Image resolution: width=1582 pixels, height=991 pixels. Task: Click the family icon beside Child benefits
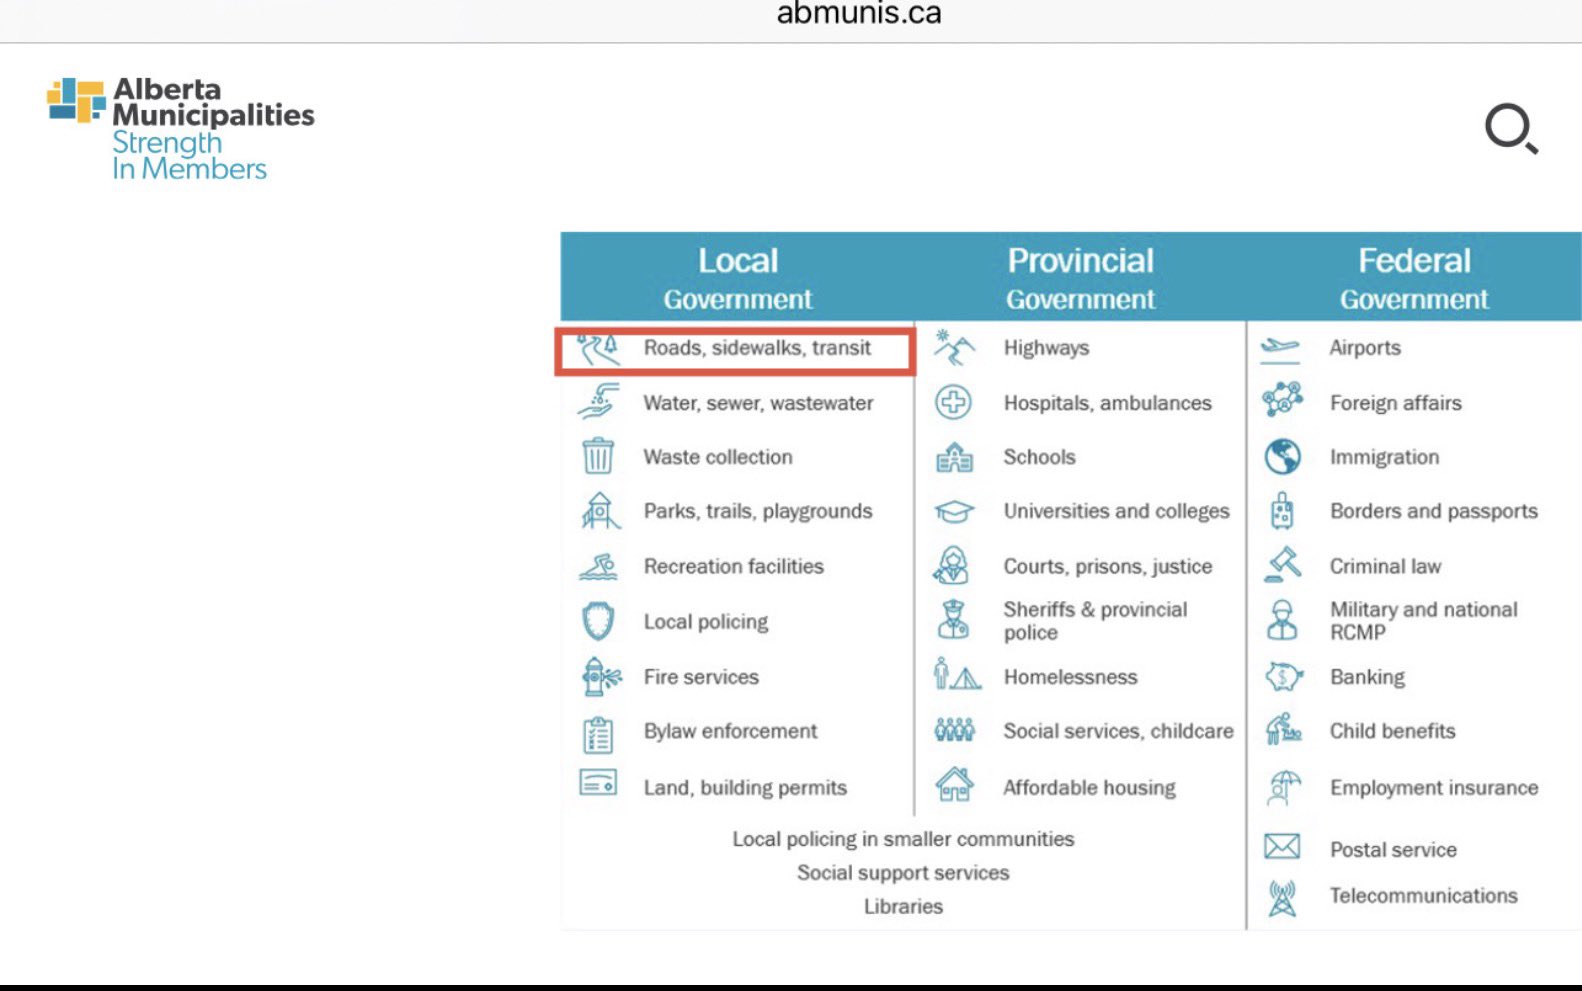(1283, 730)
